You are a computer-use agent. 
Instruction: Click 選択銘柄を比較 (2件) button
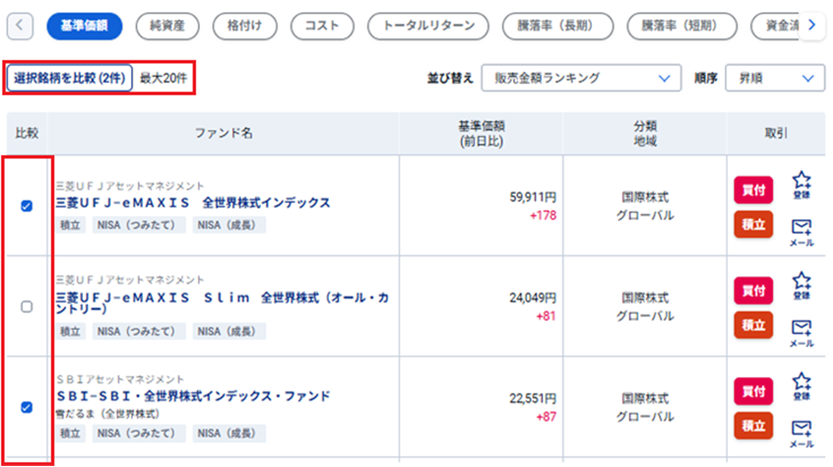pyautogui.click(x=70, y=77)
